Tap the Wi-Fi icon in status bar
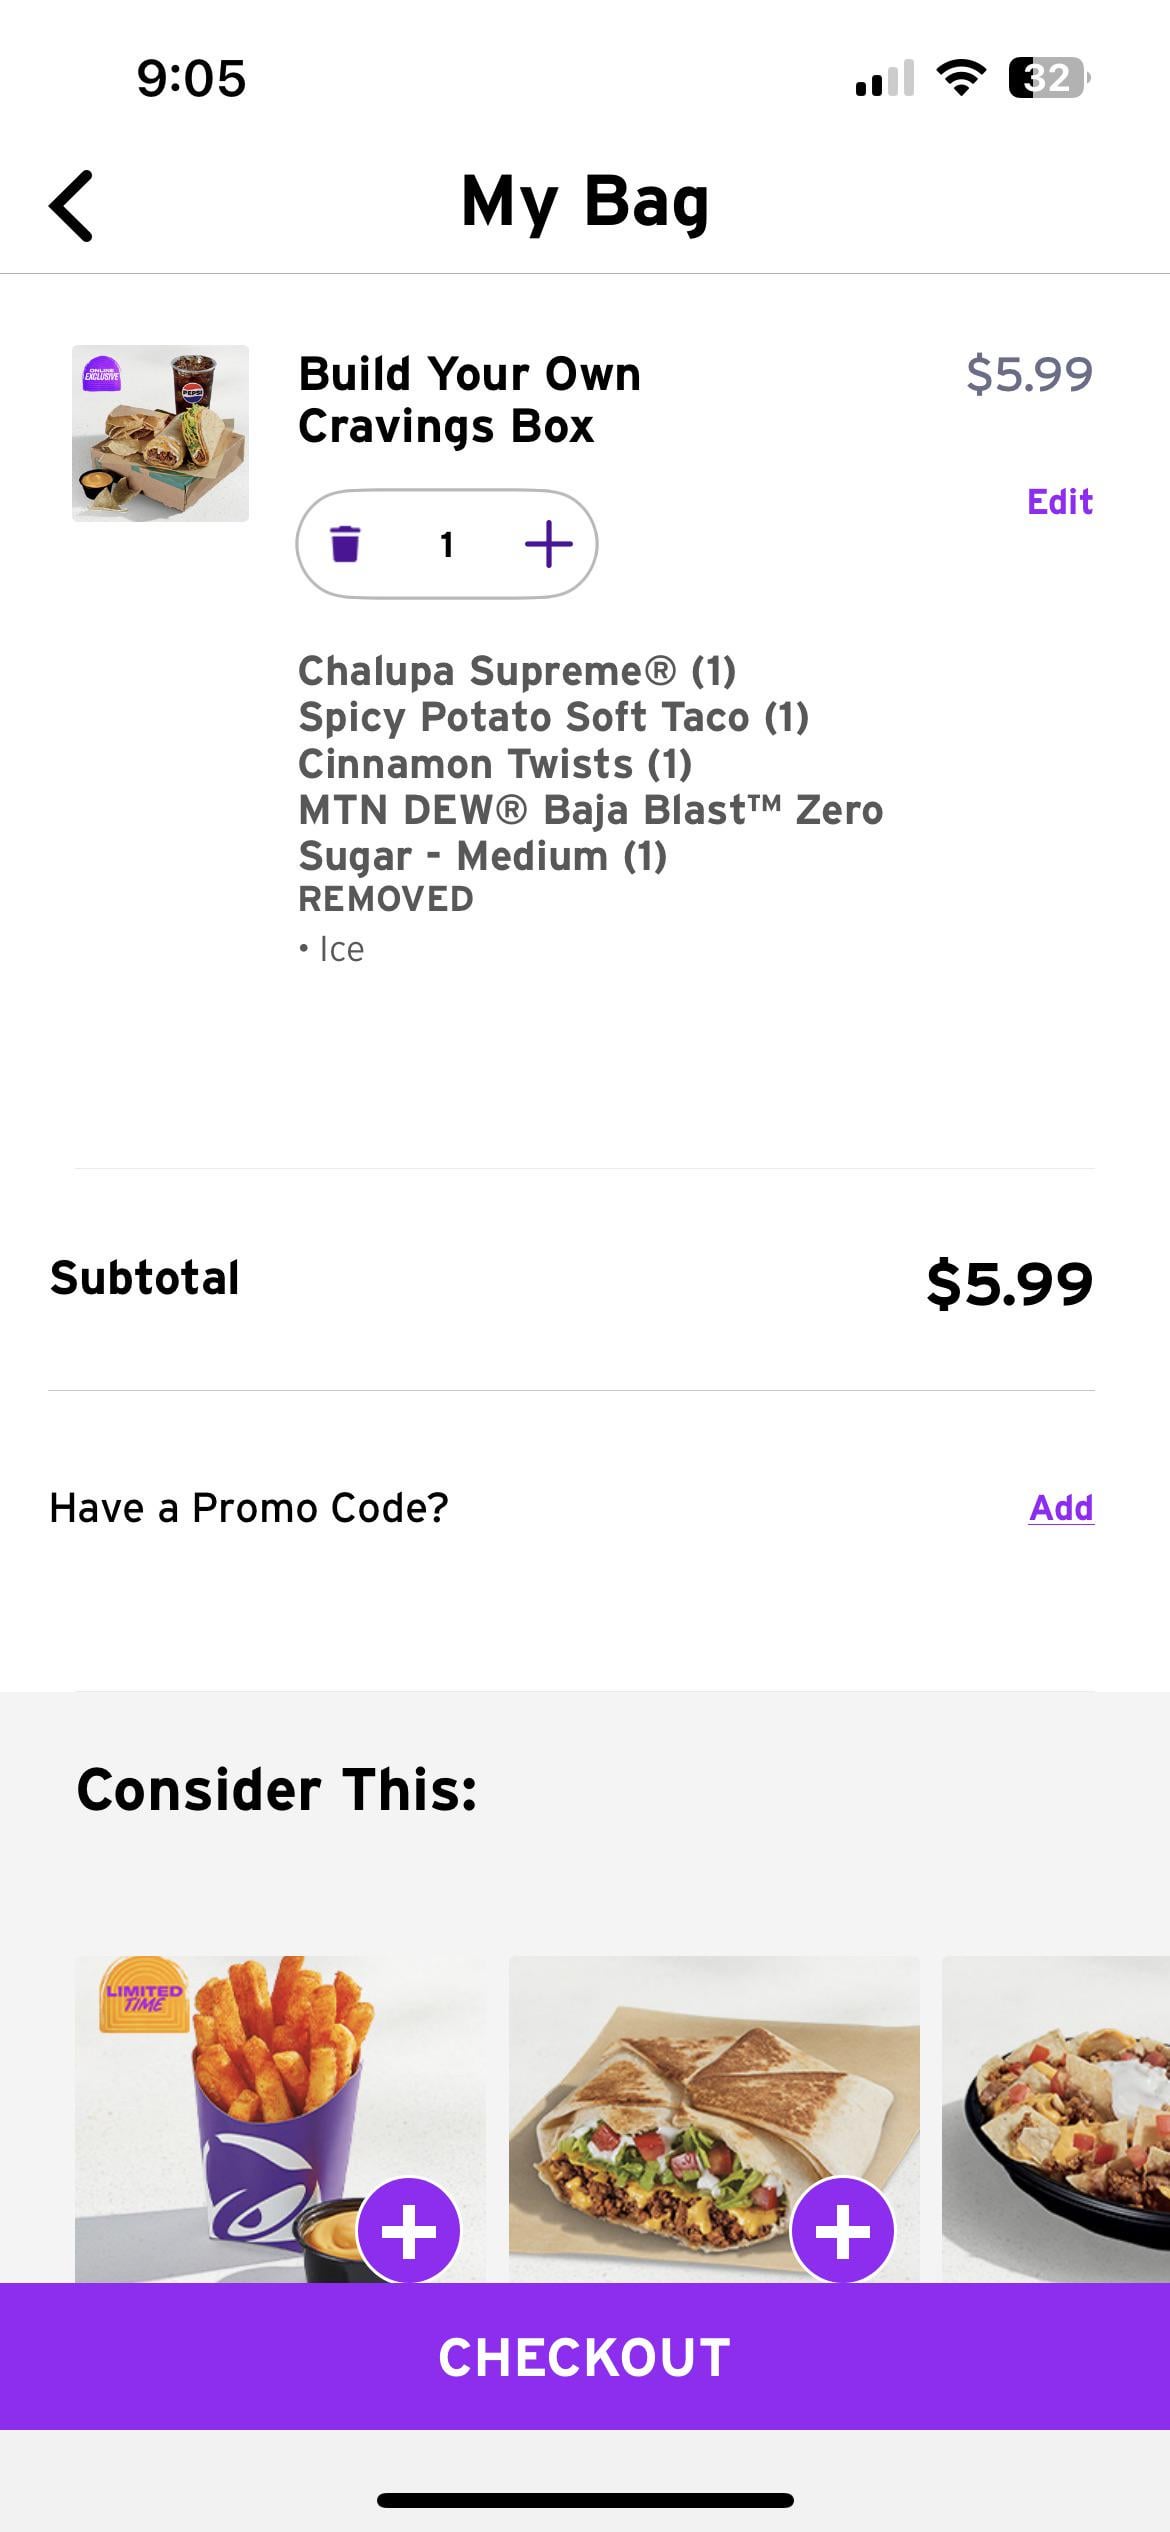Image resolution: width=1170 pixels, height=2532 pixels. pyautogui.click(x=960, y=78)
